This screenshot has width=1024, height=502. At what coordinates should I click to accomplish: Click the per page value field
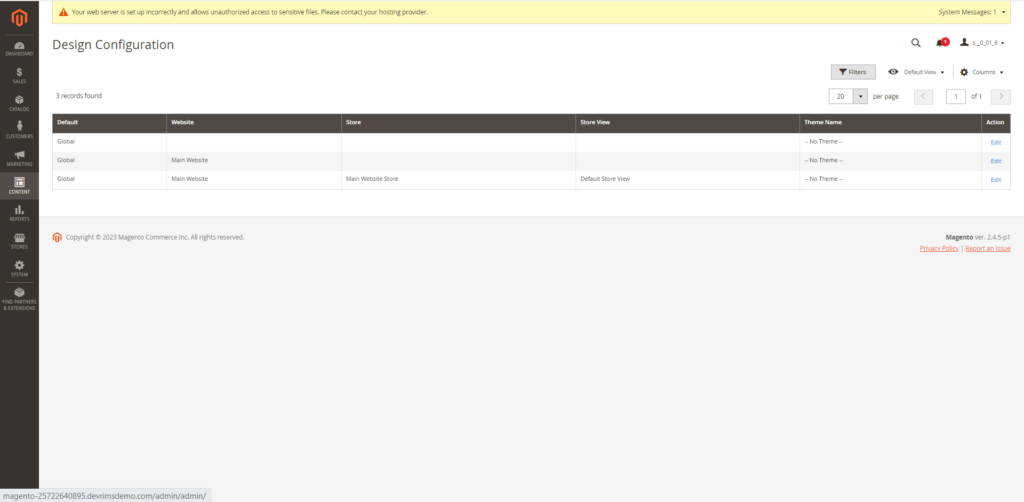pos(841,97)
